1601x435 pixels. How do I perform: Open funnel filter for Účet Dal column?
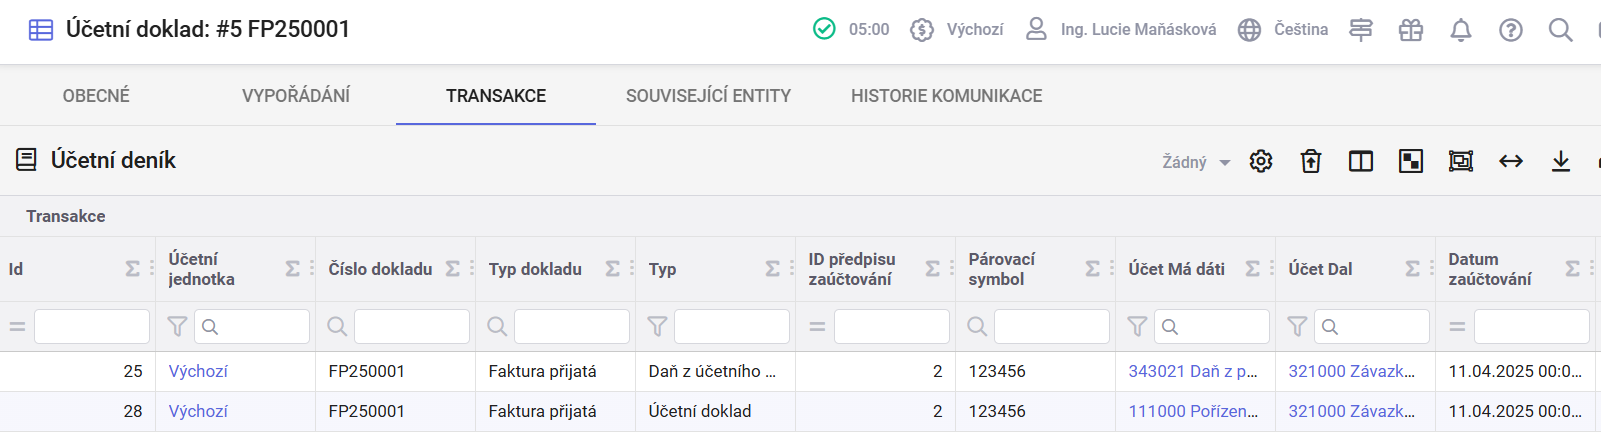click(1297, 326)
